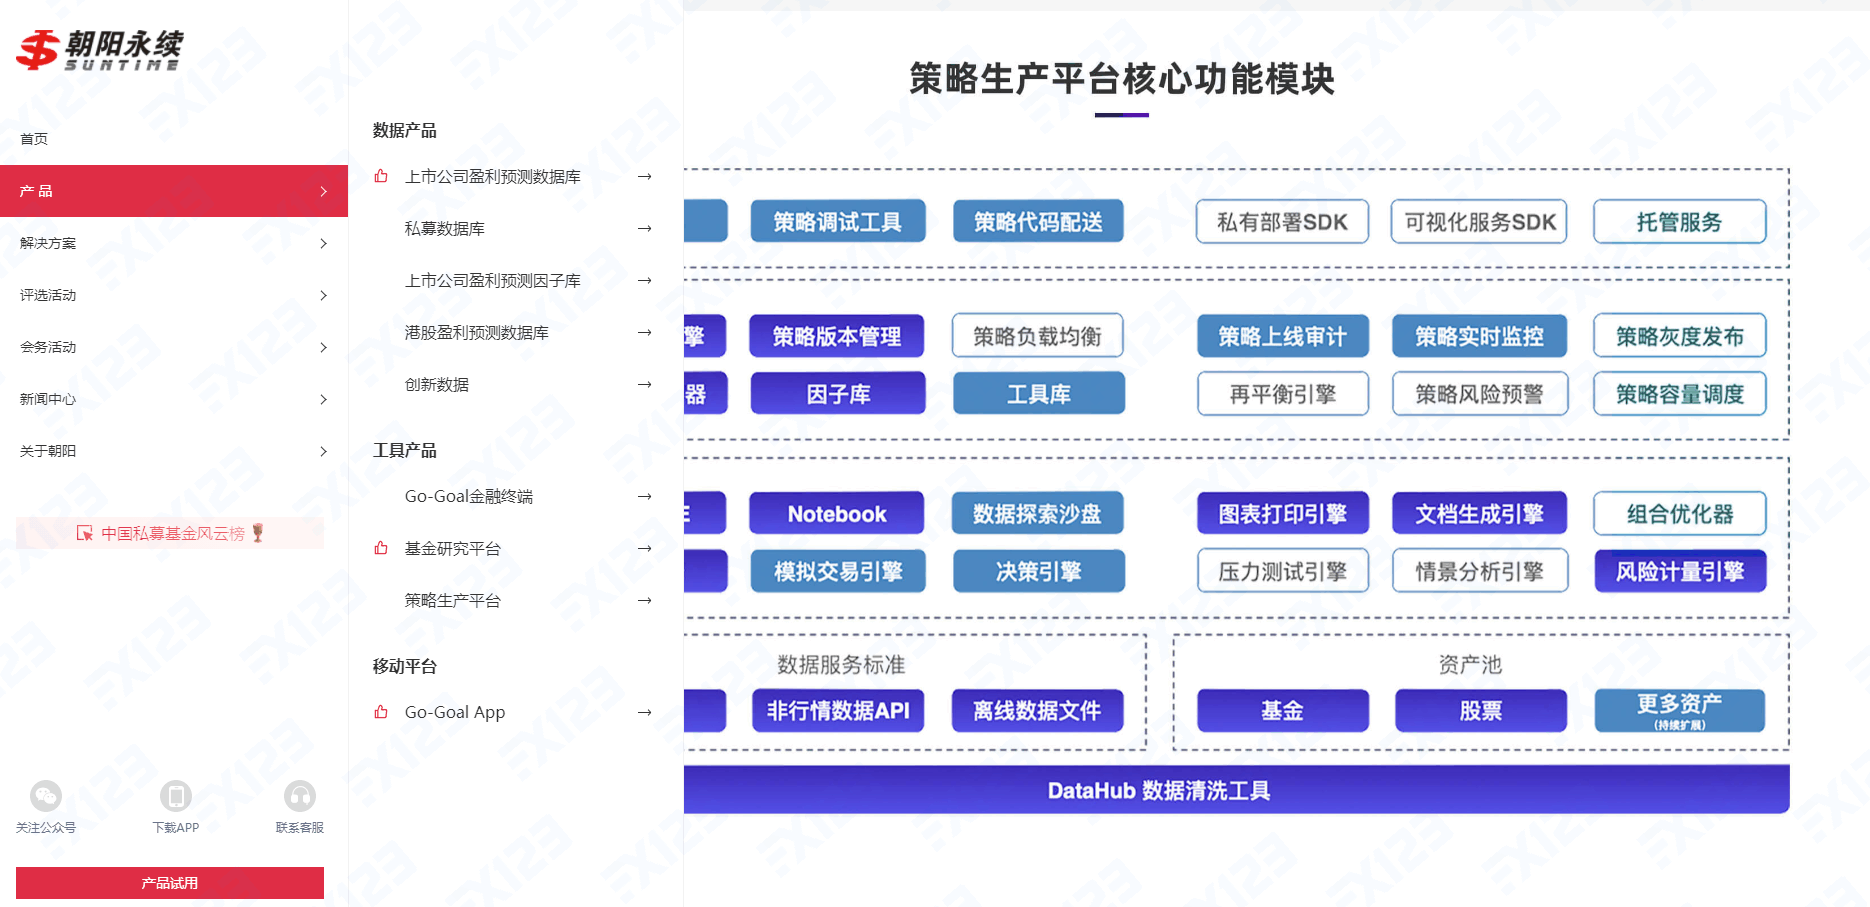The image size is (1870, 907).
Task: Select 关于朝阳 sidebar menu item
Action: pyautogui.click(x=174, y=451)
